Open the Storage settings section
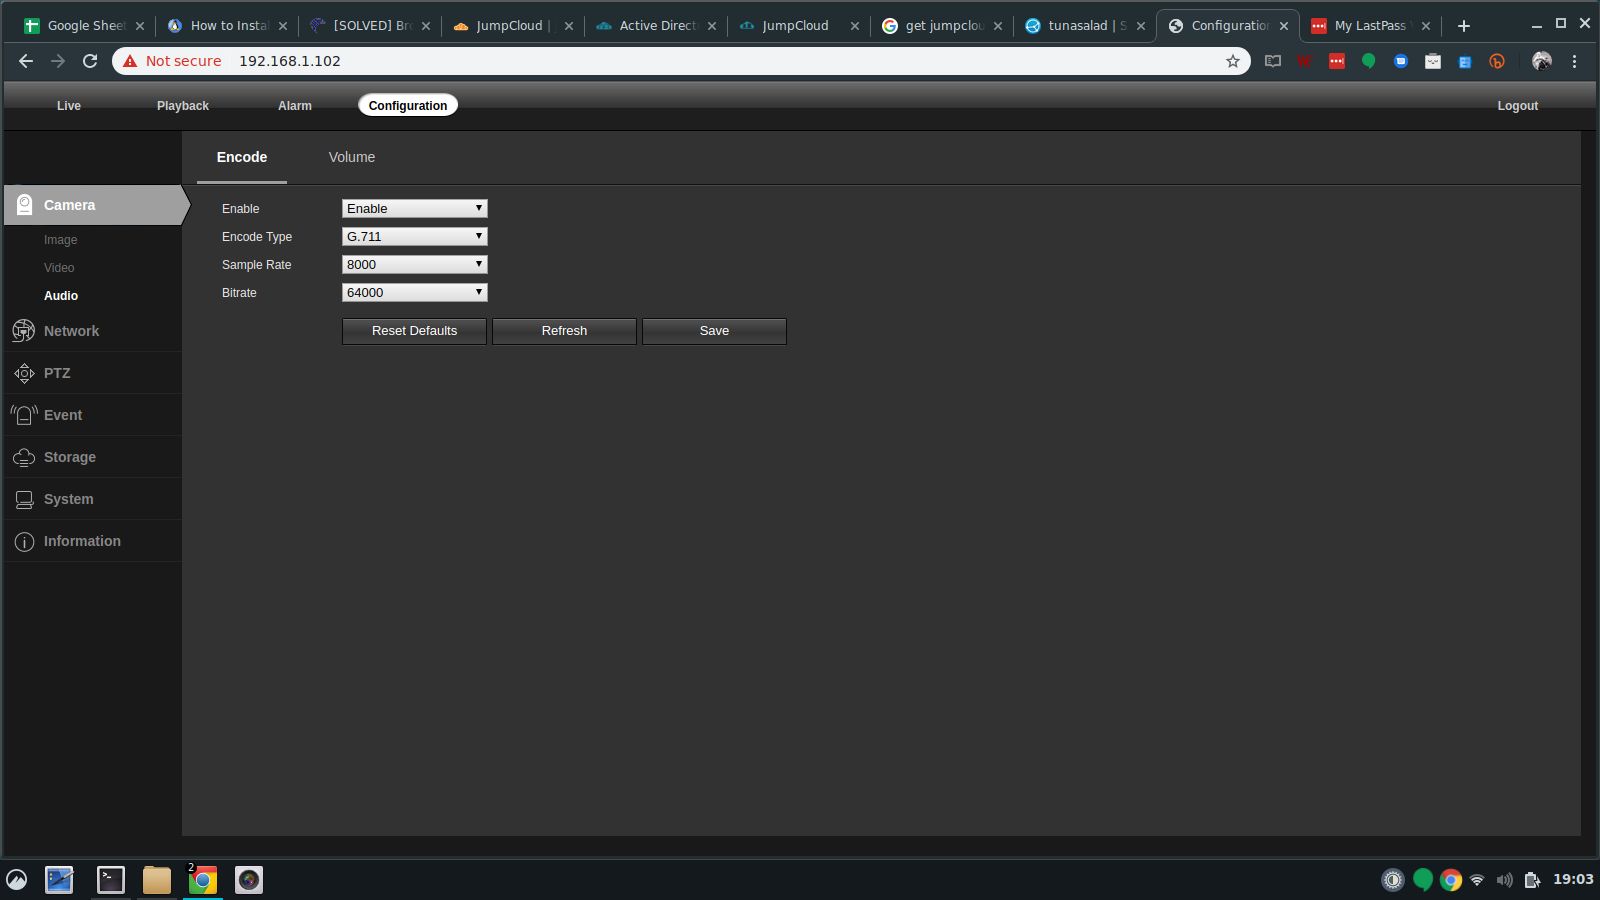 pos(69,457)
